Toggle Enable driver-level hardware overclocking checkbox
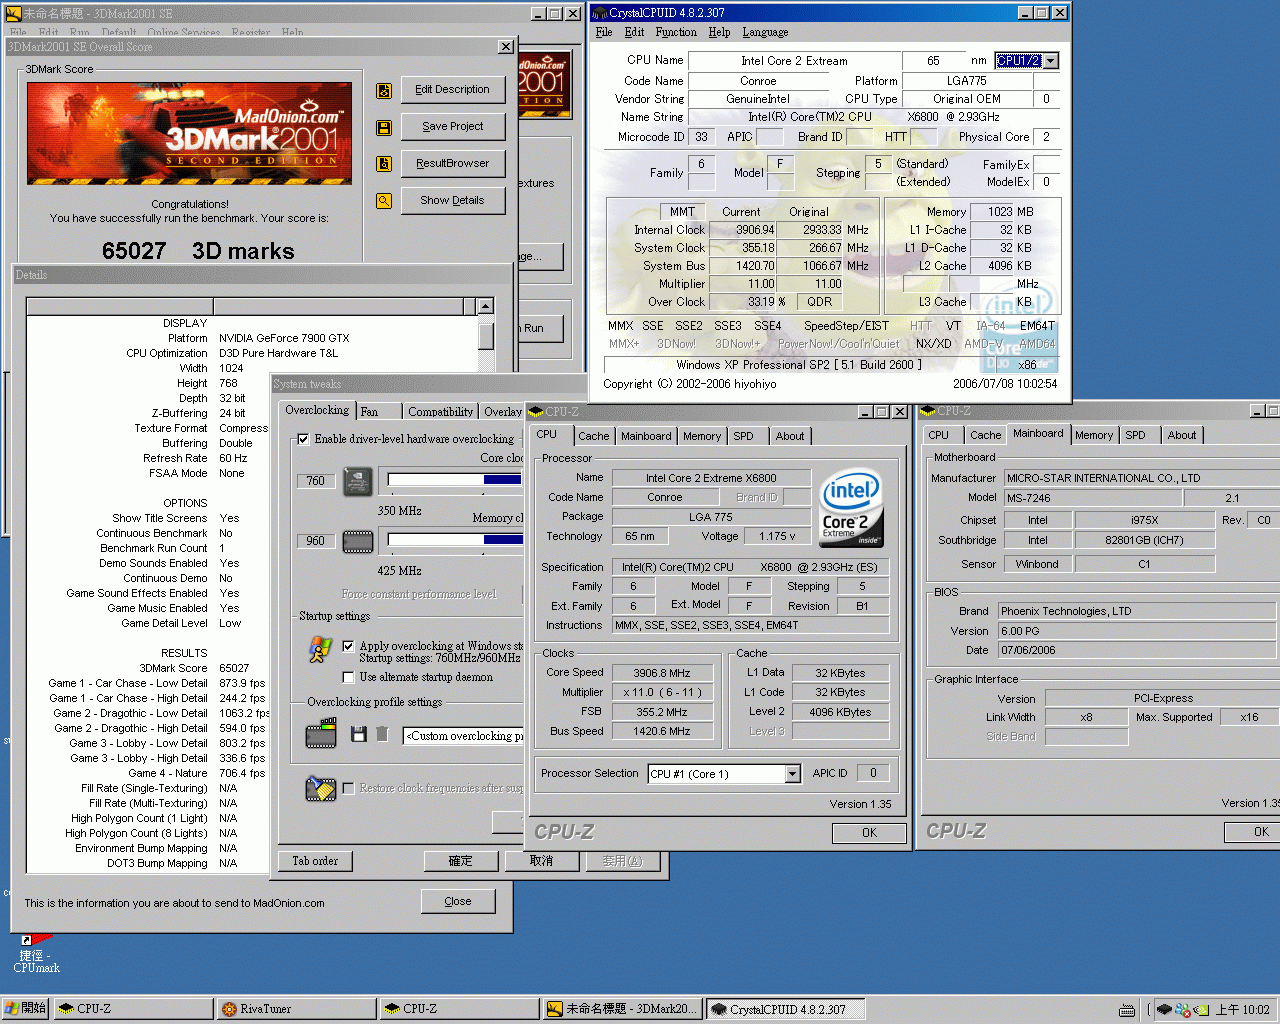This screenshot has height=1024, width=1280. [303, 439]
